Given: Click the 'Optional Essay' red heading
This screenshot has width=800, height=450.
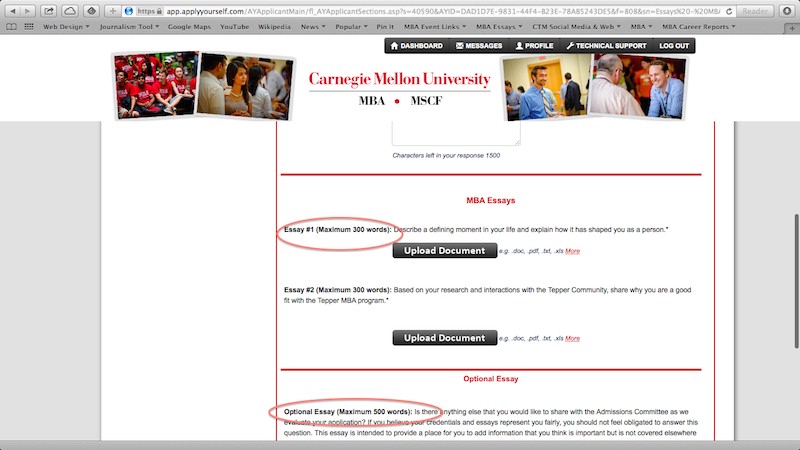Looking at the screenshot, I should tap(490, 379).
